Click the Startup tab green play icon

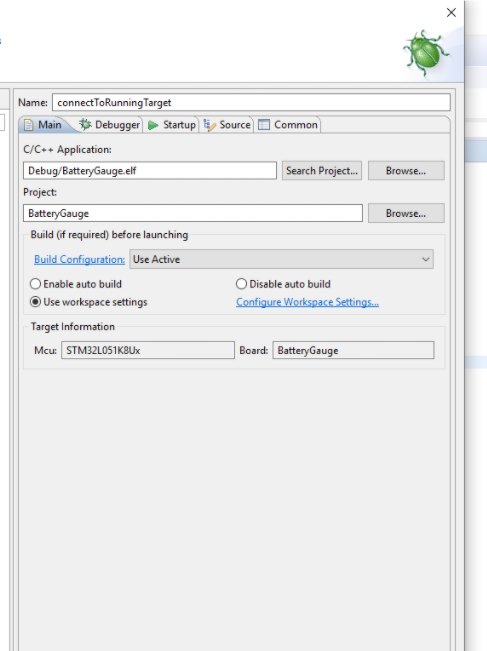coord(153,125)
